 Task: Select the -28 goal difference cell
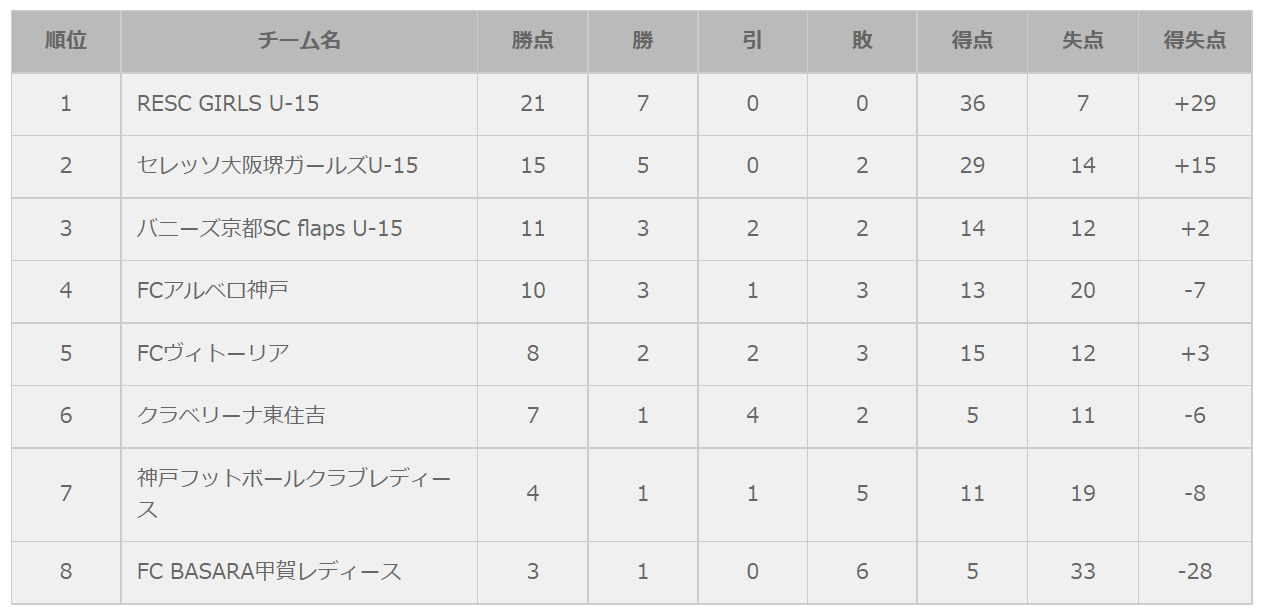(1195, 571)
